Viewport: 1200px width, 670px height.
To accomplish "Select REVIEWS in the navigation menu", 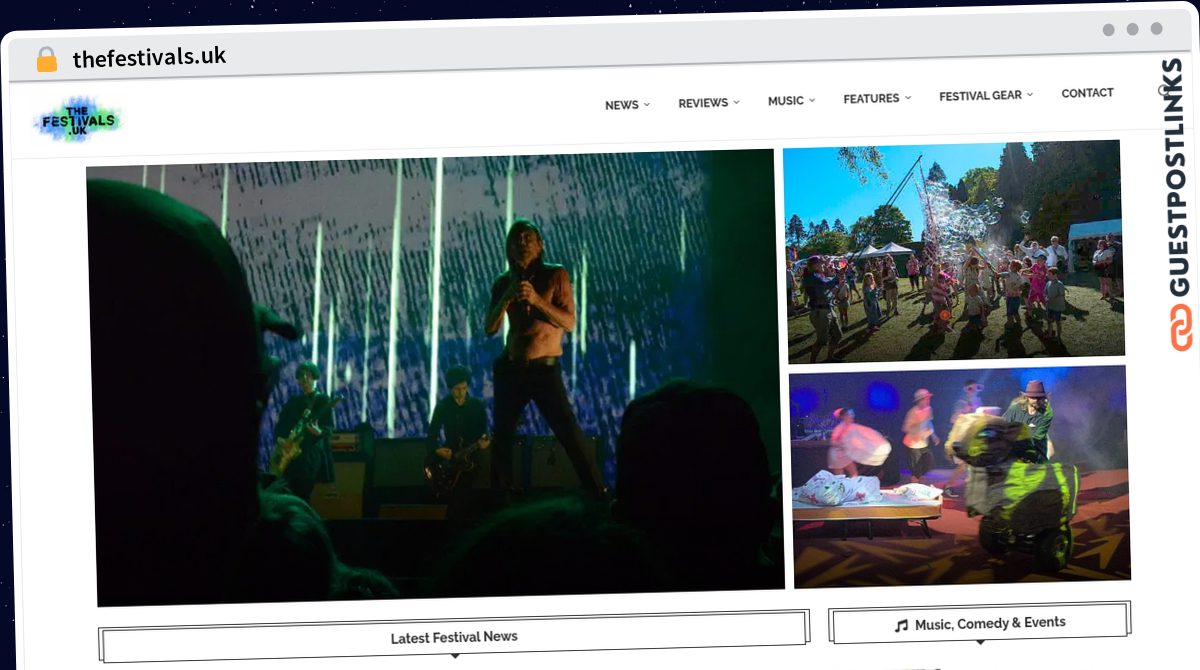I will [703, 102].
